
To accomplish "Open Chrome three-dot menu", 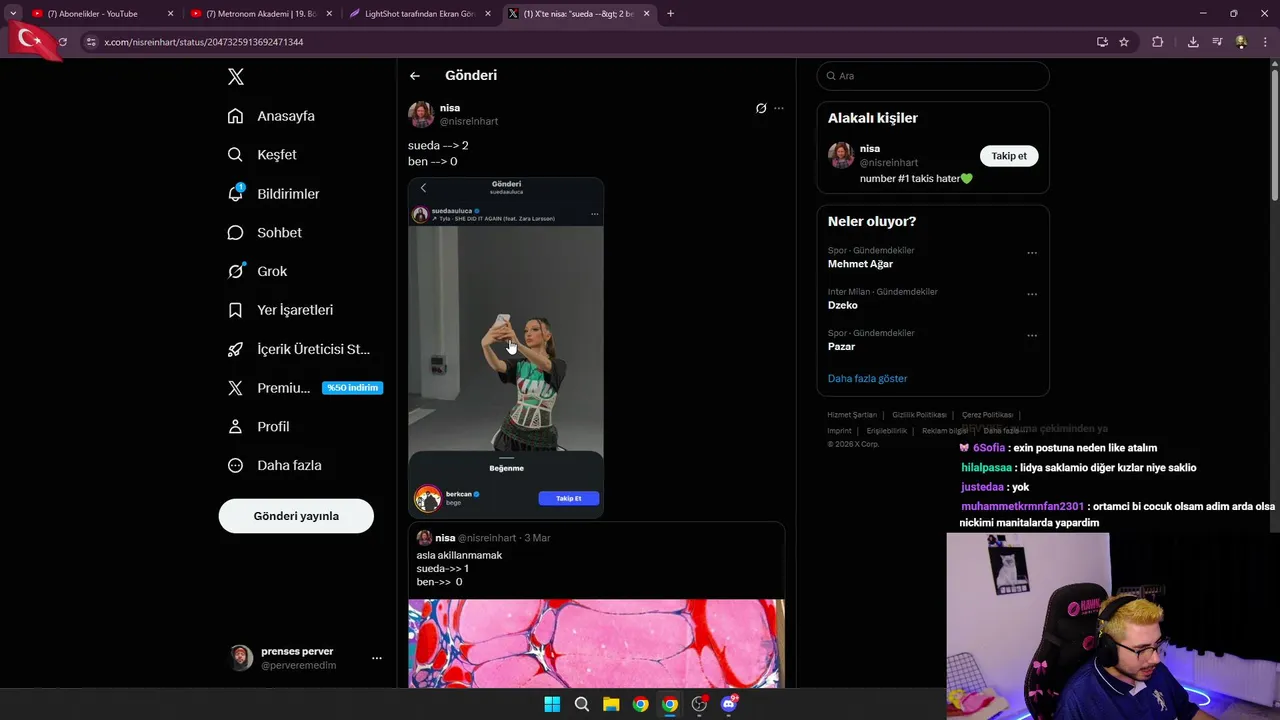I will [1265, 42].
